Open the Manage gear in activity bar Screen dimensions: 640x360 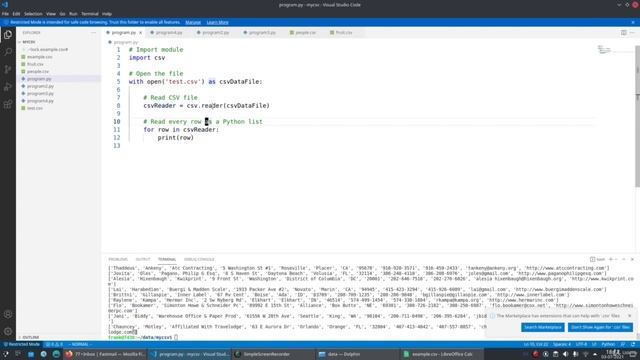pyautogui.click(x=8, y=331)
